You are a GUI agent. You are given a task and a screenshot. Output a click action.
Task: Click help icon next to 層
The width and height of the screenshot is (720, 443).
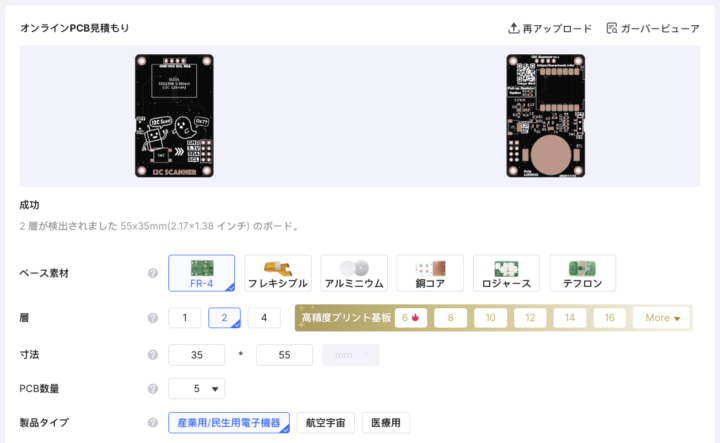pyautogui.click(x=153, y=318)
